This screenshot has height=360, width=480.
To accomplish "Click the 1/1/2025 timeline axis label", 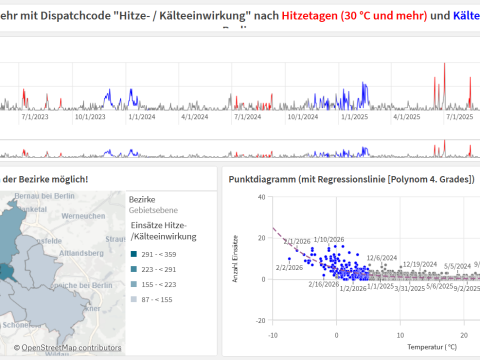I will click(x=355, y=117).
